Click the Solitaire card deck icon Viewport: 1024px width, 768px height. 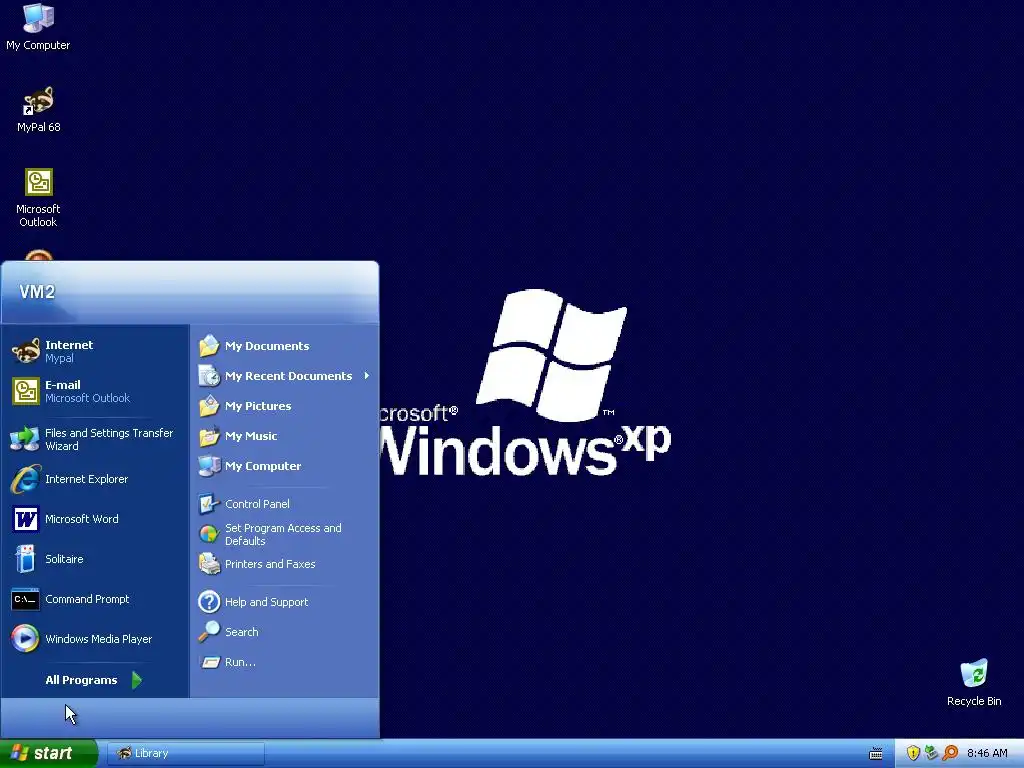25,559
